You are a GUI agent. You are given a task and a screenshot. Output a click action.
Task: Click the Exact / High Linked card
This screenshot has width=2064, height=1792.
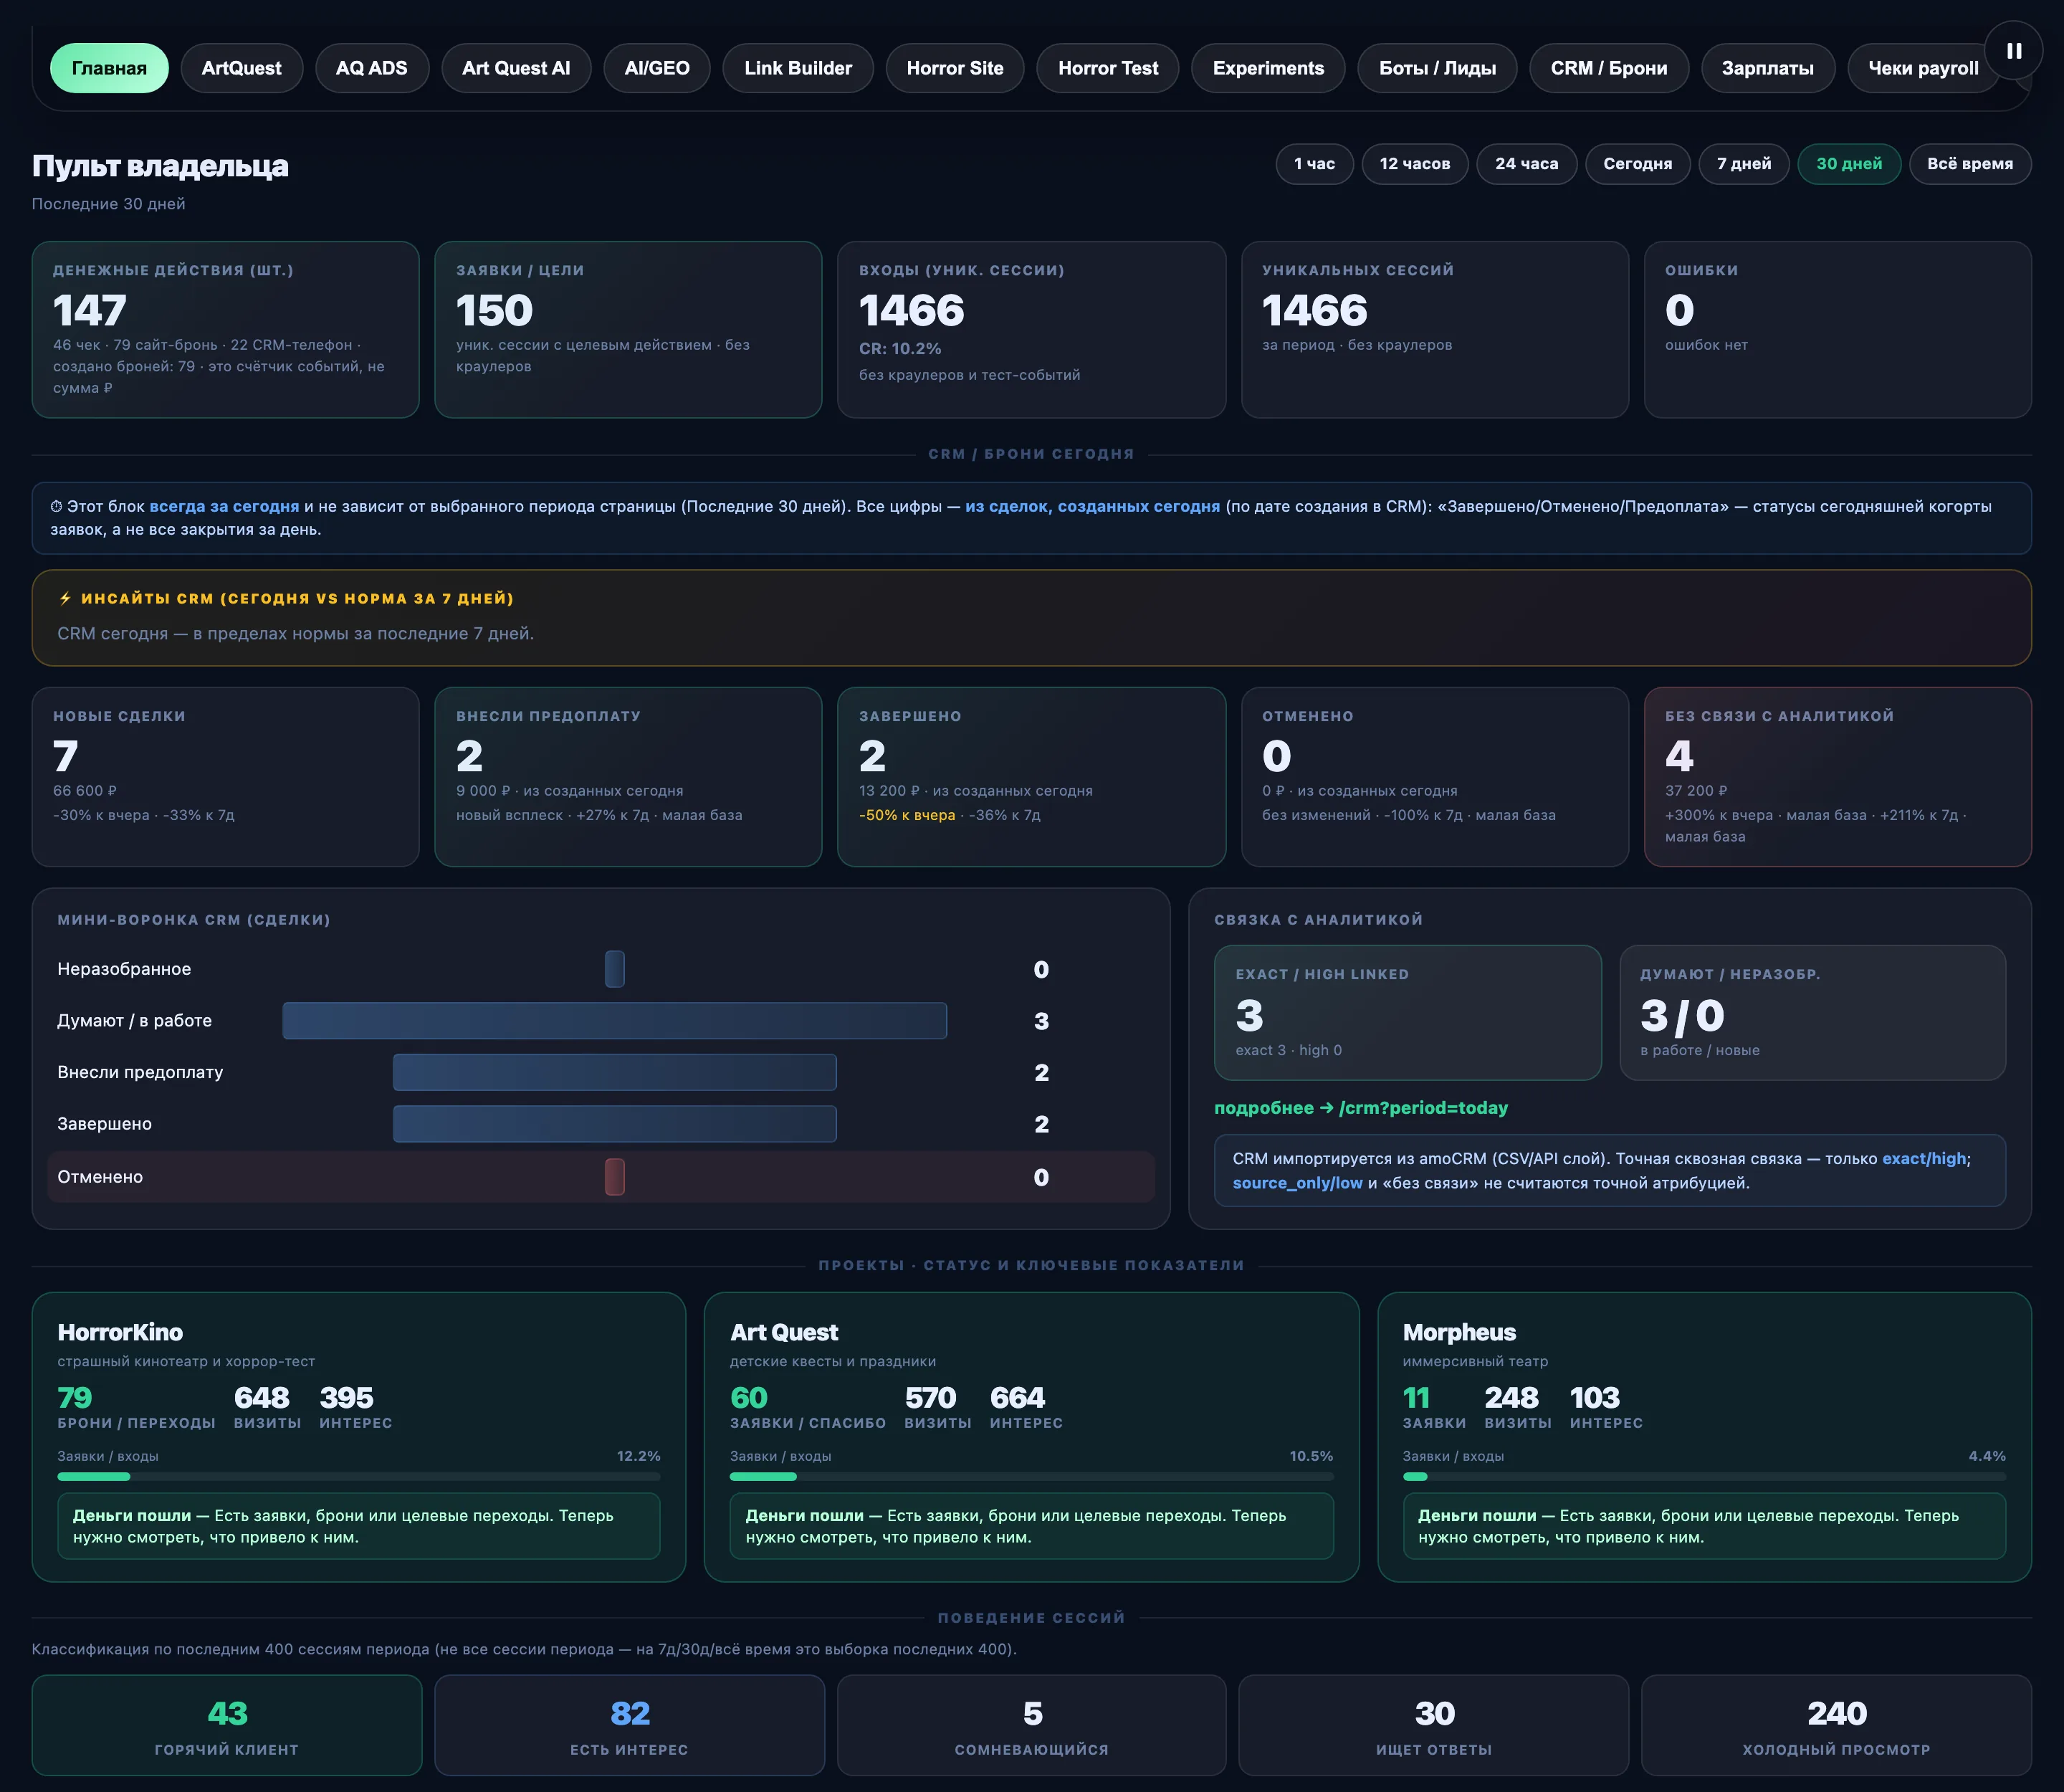[x=1407, y=1012]
